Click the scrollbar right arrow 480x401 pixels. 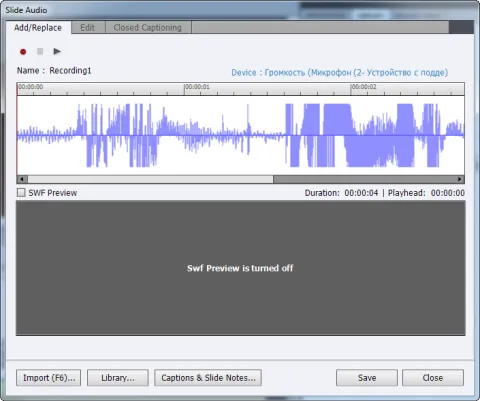tap(460, 179)
